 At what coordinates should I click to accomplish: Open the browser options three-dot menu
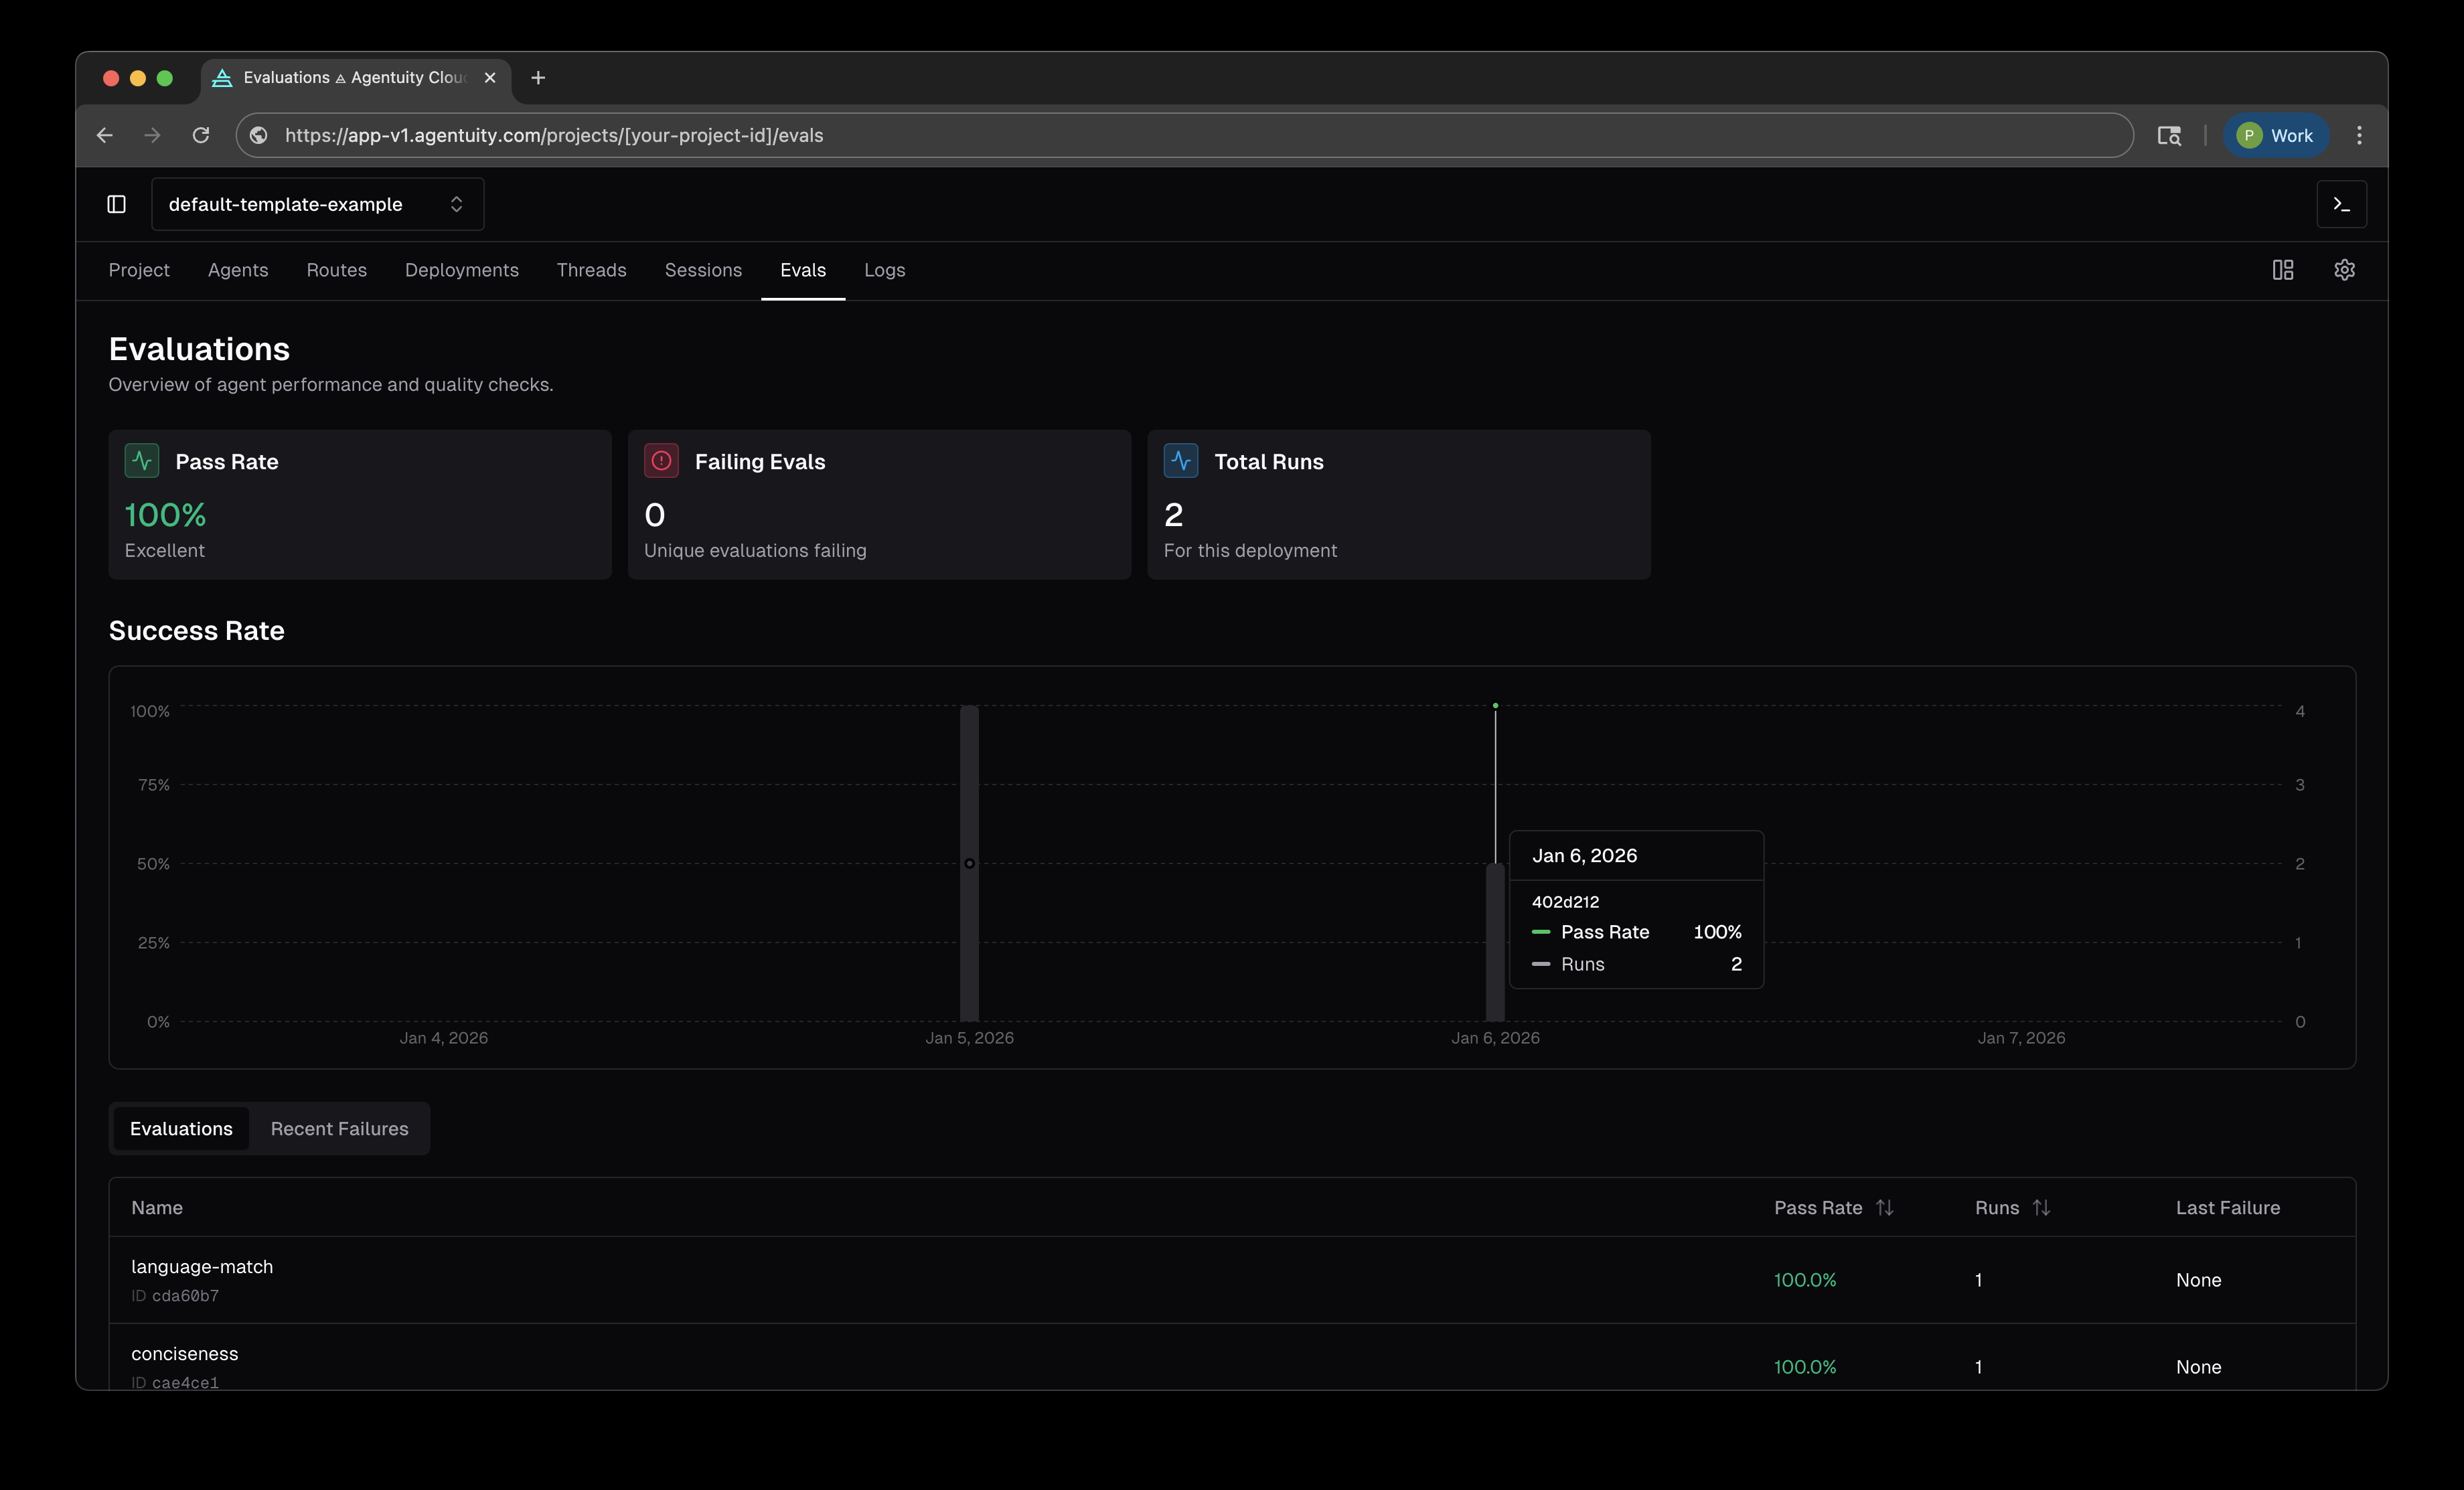(2360, 135)
